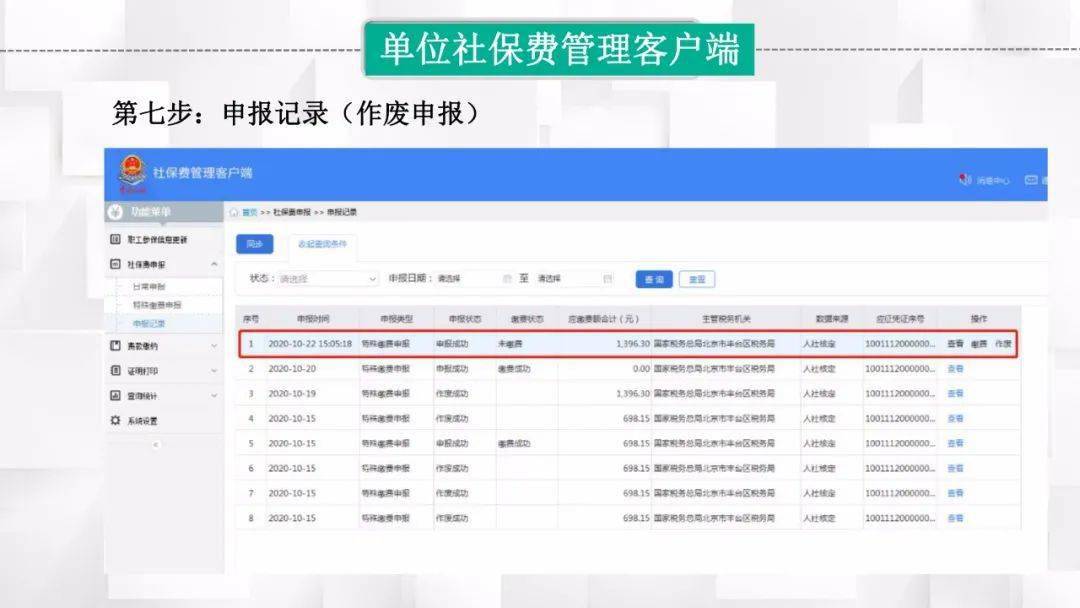Image resolution: width=1080 pixels, height=608 pixels.
Task: Click the 证明打印 sidebar icon
Action: [115, 370]
